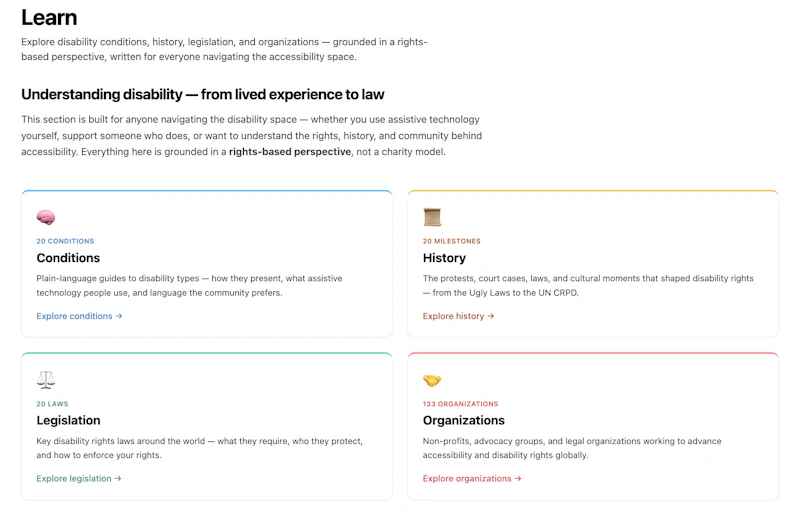Click arrow next to Explore legislation
Viewport: 800px width, 524px height.
pos(118,478)
